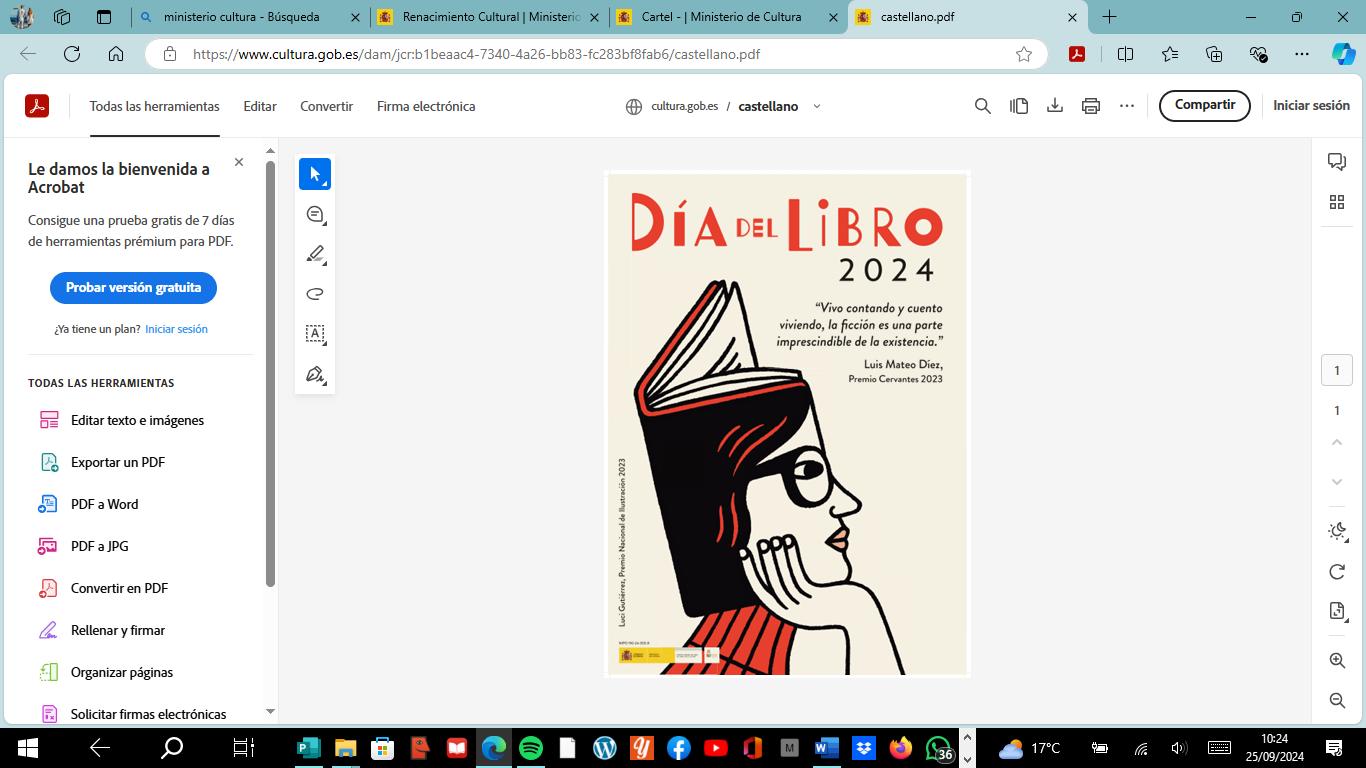Open the Firma electrónica menu
The width and height of the screenshot is (1366, 768).
pyautogui.click(x=426, y=106)
